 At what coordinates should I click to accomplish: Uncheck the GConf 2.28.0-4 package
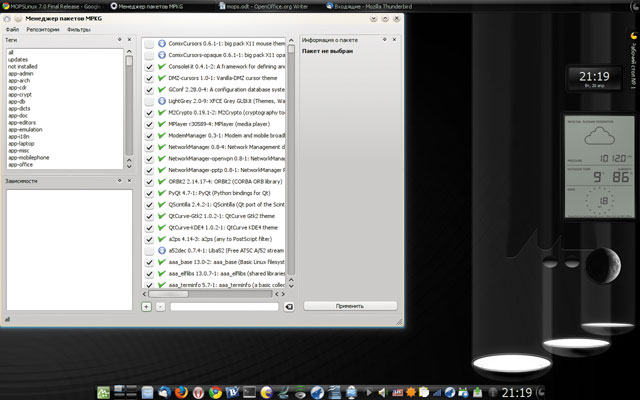pyautogui.click(x=149, y=89)
